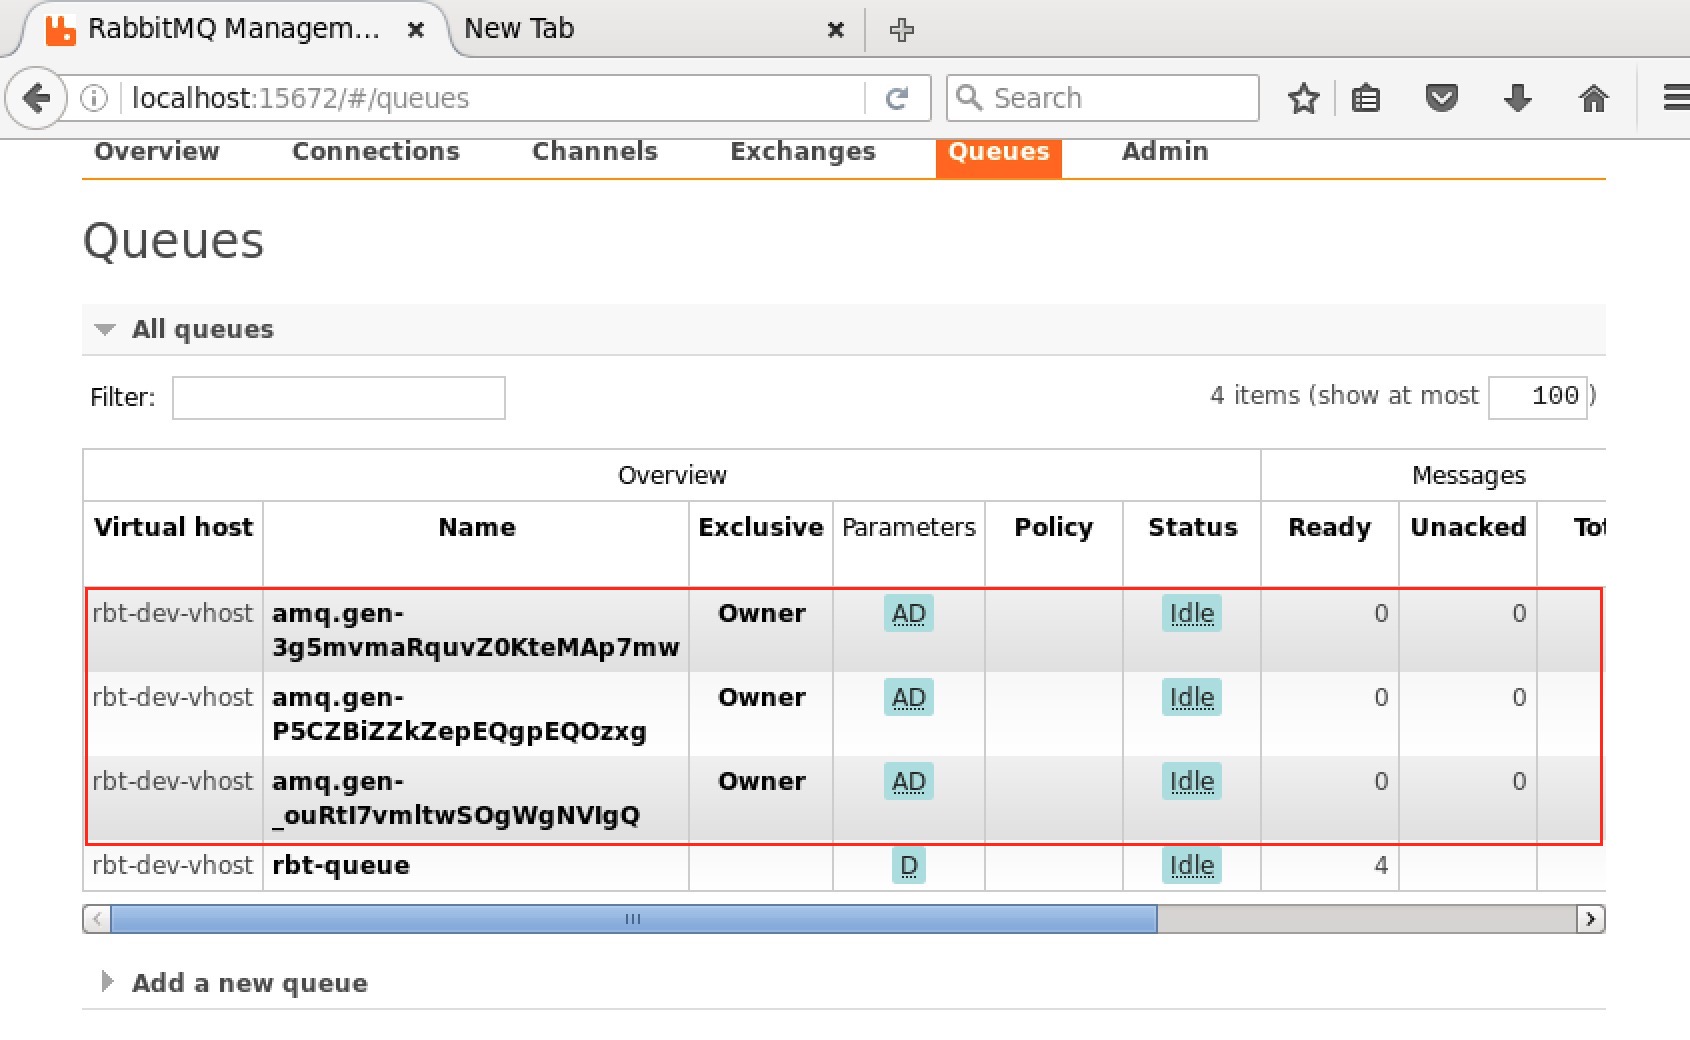This screenshot has width=1690, height=1040.
Task: Sort by the Exclusive column header
Action: (x=761, y=527)
